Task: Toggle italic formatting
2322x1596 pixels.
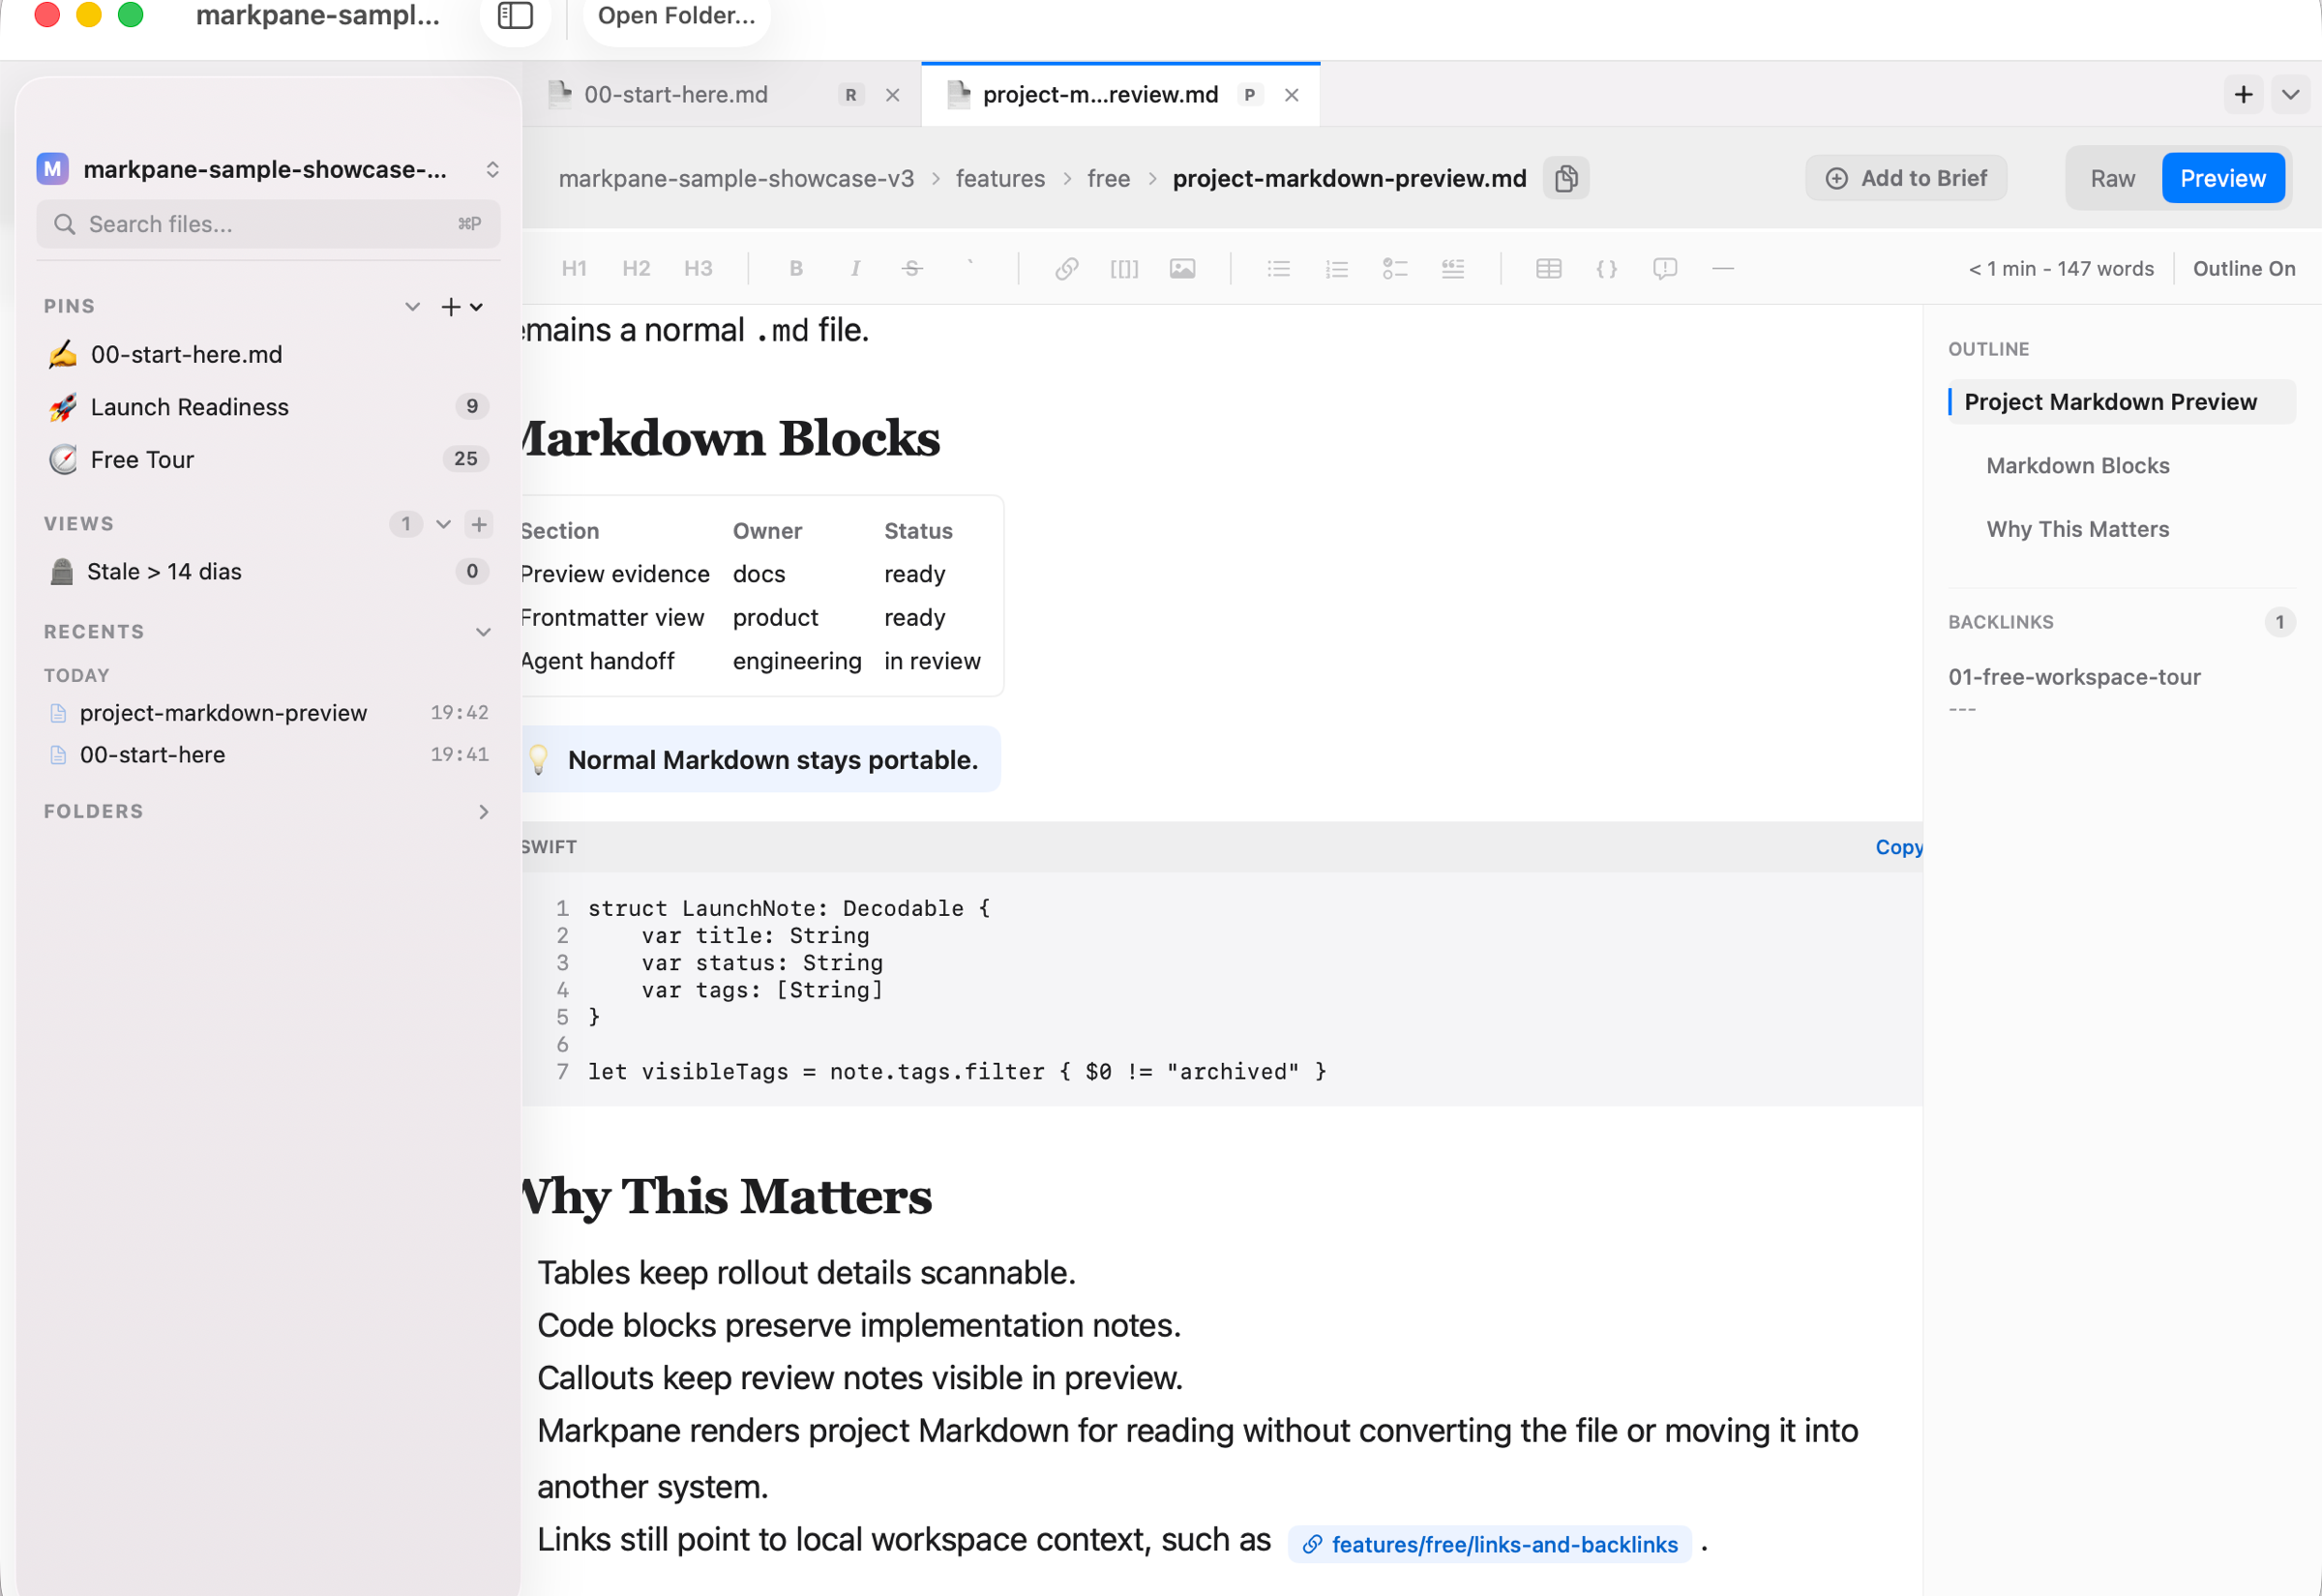Action: pos(855,268)
